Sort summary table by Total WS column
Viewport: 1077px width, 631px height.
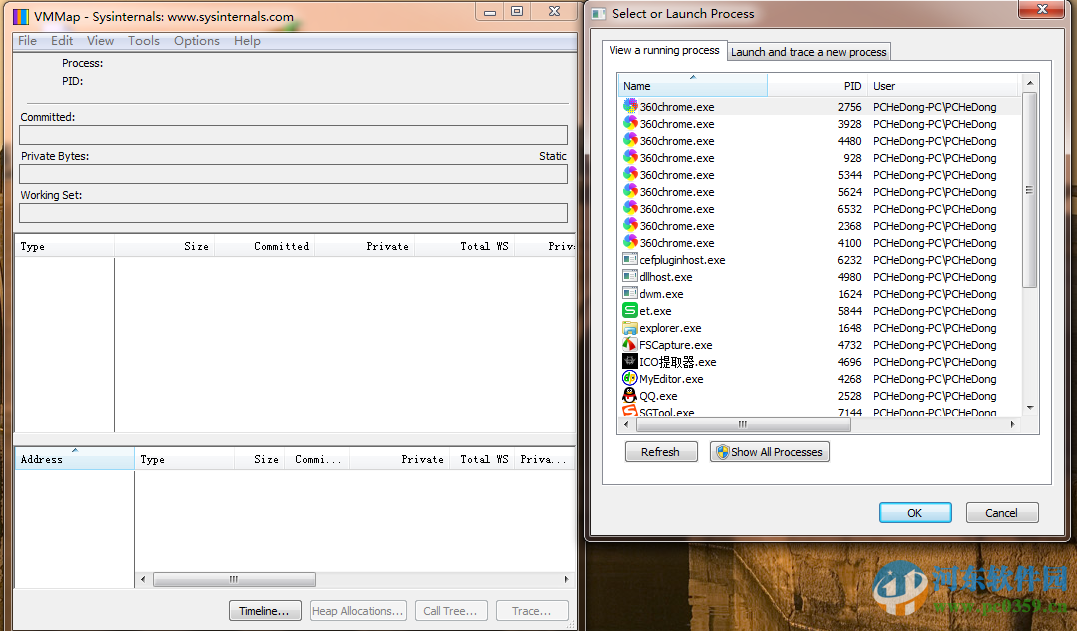tap(465, 246)
